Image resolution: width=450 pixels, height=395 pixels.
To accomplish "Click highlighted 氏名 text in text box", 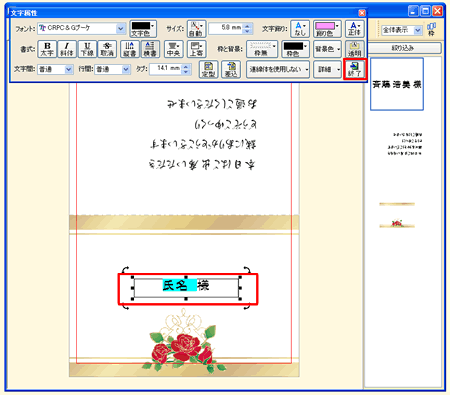I will pos(179,285).
